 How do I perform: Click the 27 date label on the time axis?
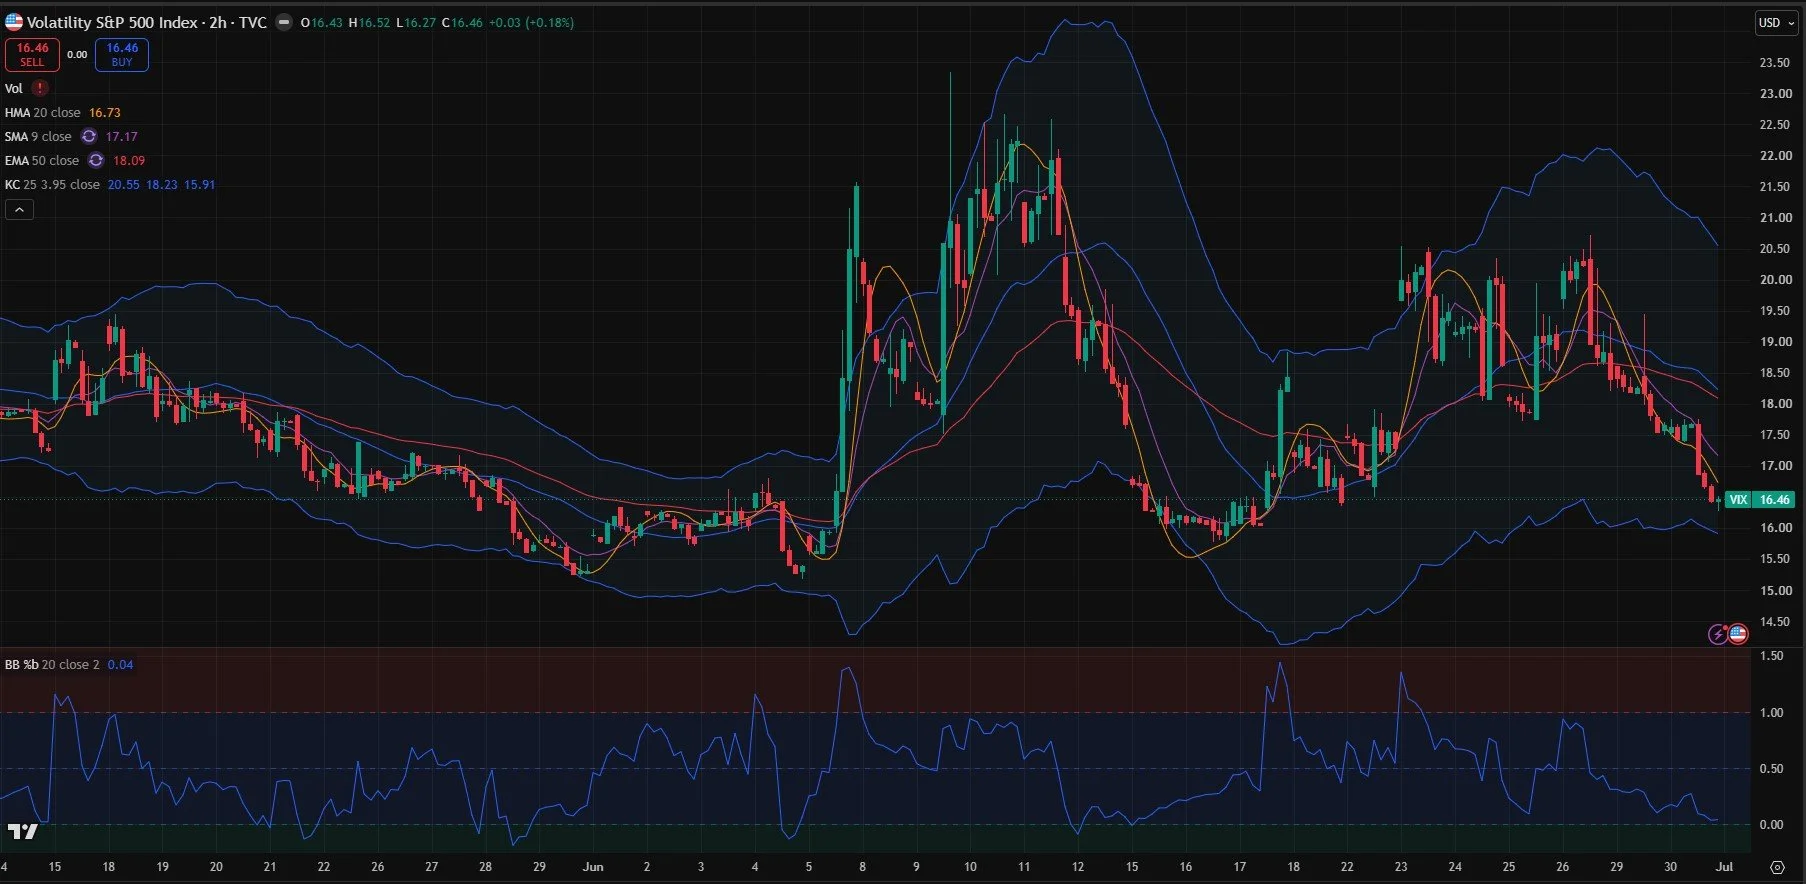431,866
